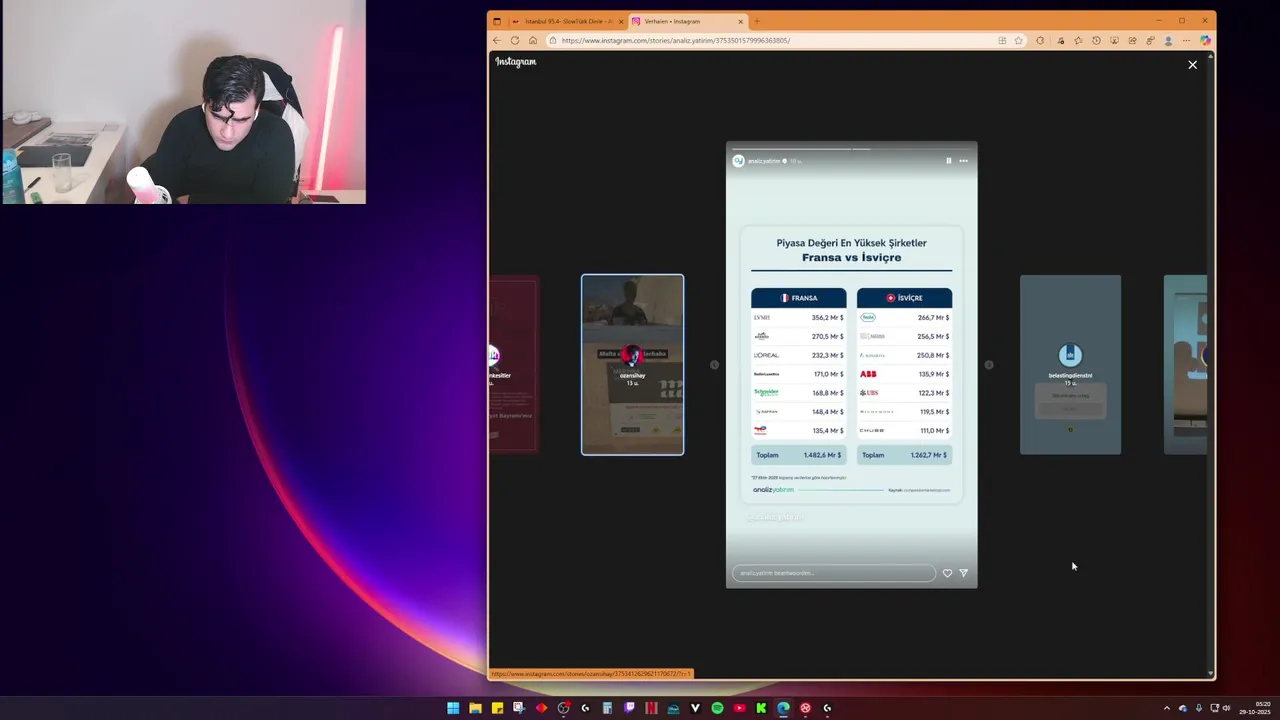Go back in the browser
The height and width of the screenshot is (720, 1280).
coord(497,41)
